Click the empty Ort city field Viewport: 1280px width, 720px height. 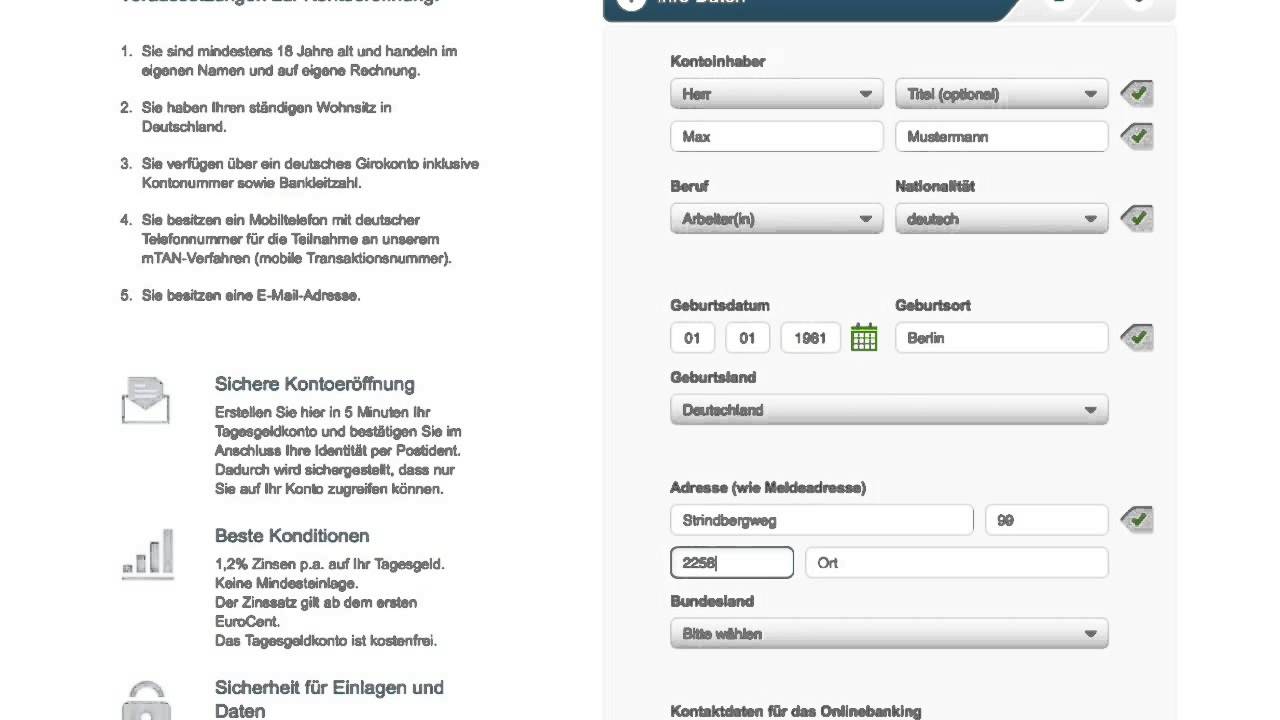(x=956, y=562)
